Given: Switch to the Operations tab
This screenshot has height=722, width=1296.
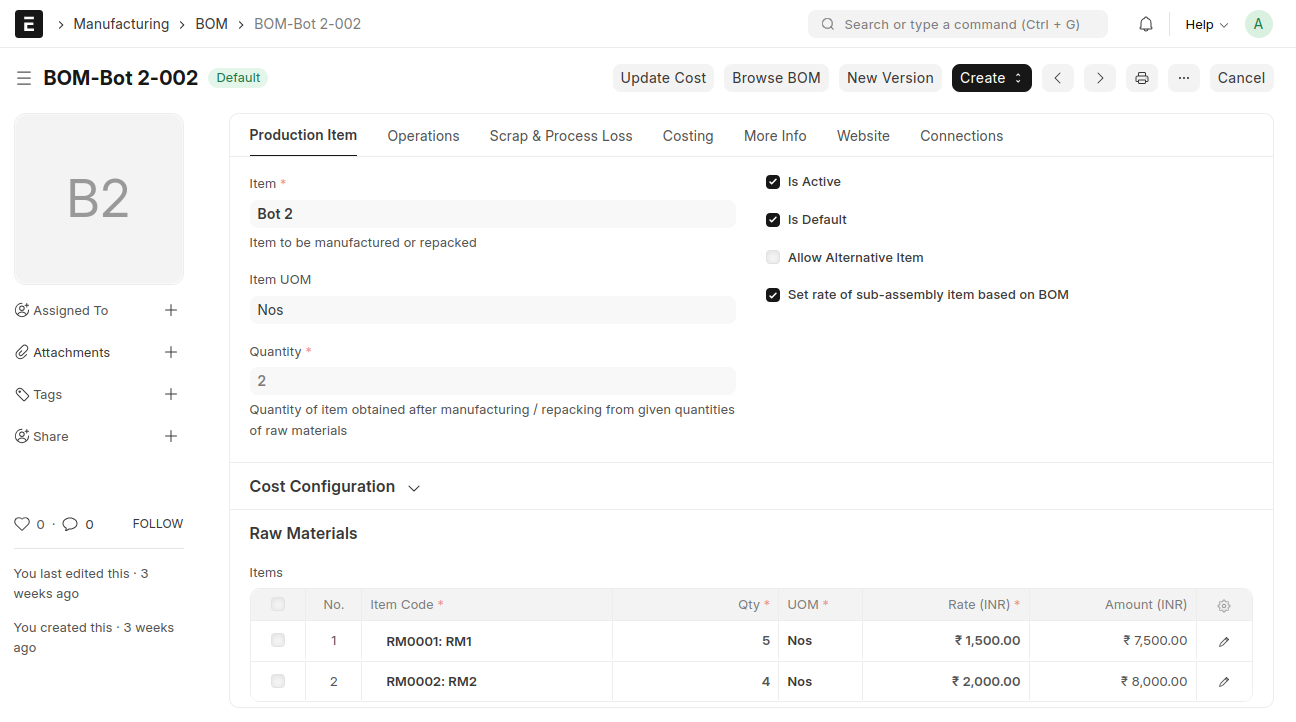Looking at the screenshot, I should coord(423,136).
